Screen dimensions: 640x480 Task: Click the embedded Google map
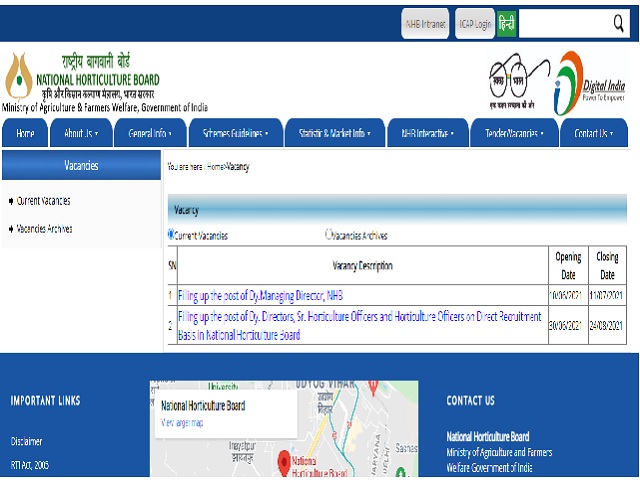coord(284,429)
